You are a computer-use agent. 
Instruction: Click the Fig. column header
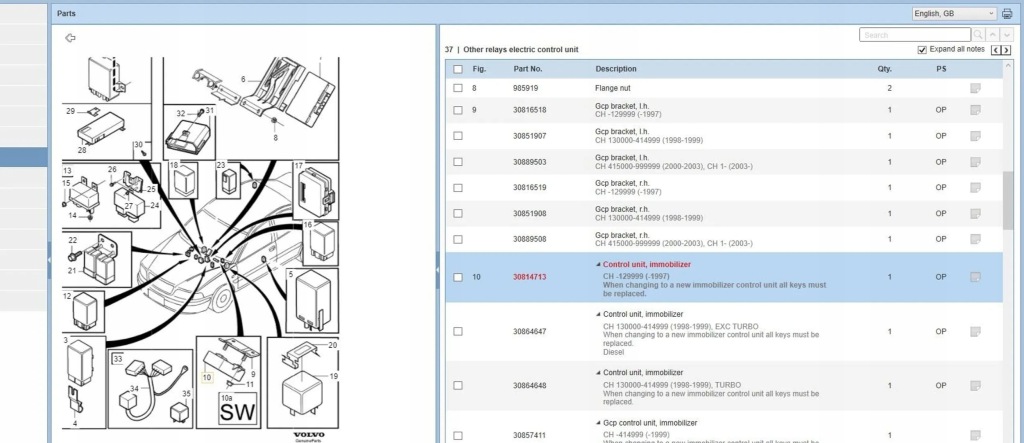pyautogui.click(x=479, y=69)
